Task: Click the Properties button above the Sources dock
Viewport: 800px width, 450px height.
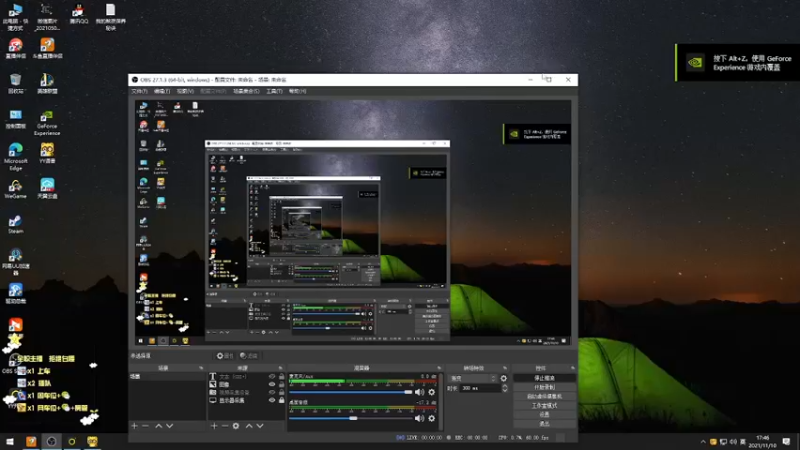Action: [225, 356]
